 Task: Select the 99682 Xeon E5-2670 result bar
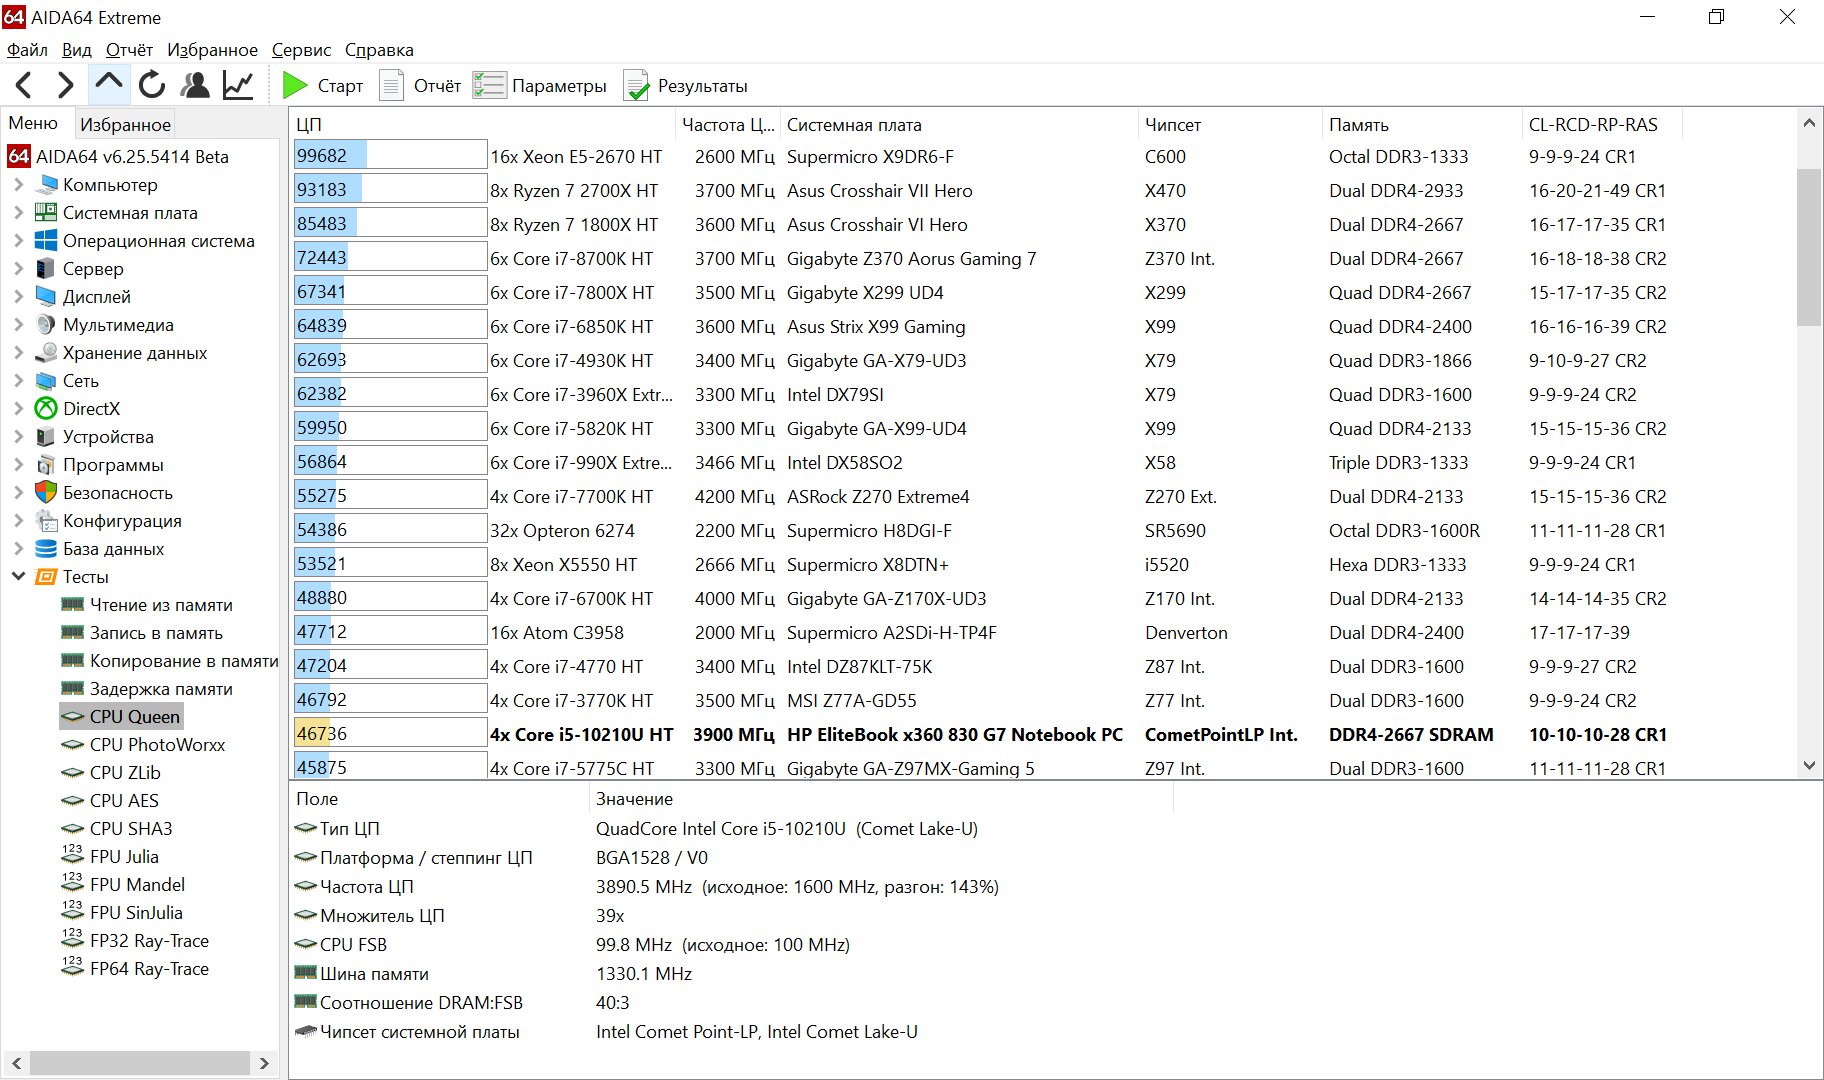click(390, 156)
